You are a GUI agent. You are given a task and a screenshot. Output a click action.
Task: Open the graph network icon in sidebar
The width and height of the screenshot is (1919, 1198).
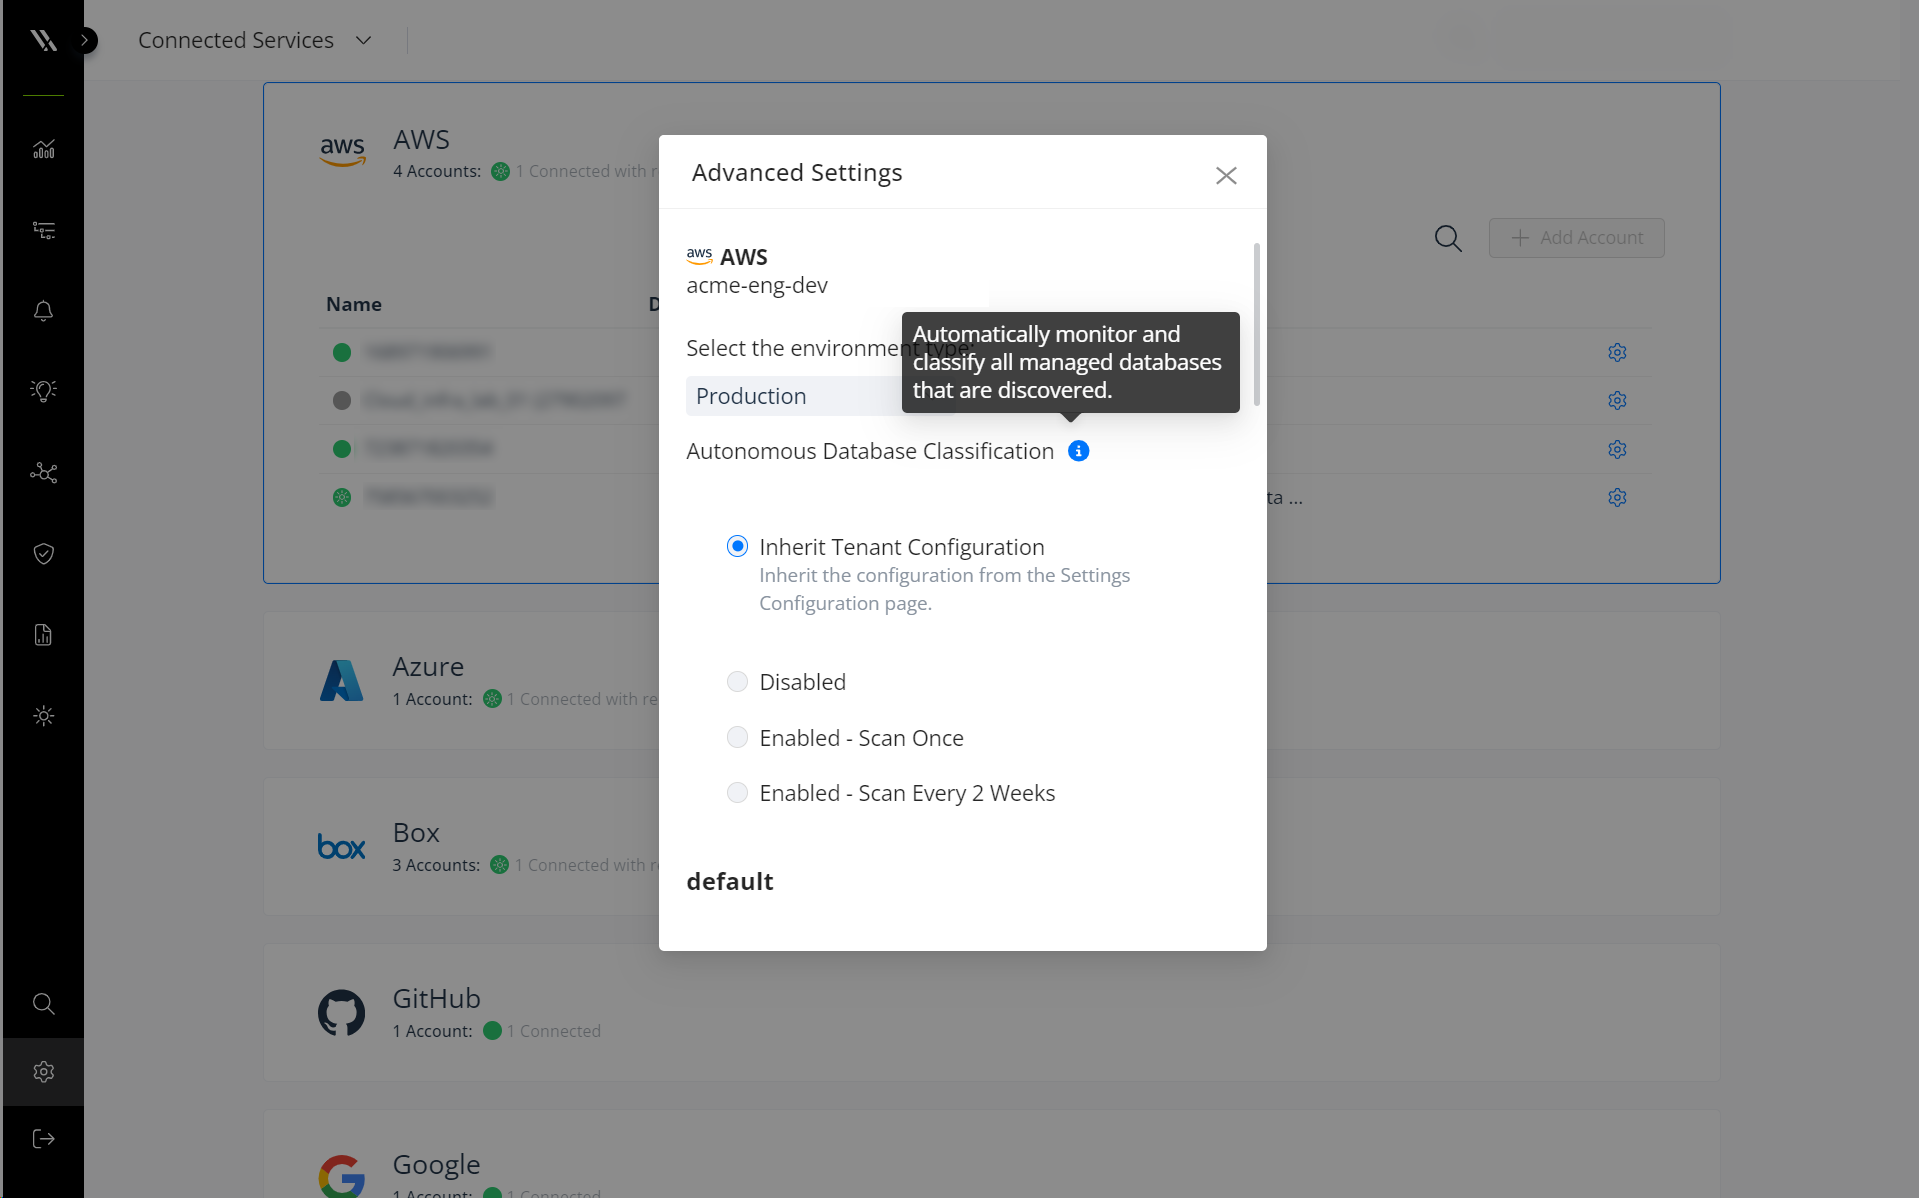(x=43, y=472)
